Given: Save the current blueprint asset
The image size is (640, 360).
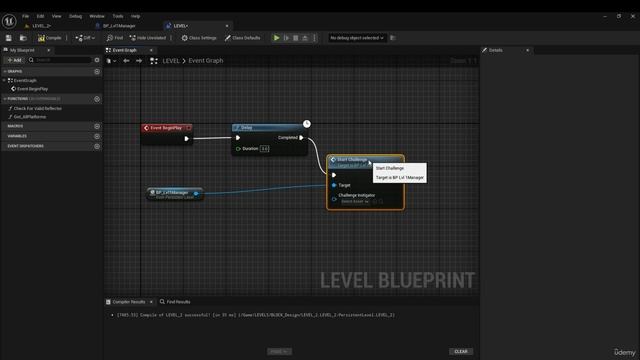Looking at the screenshot, I should [9, 38].
